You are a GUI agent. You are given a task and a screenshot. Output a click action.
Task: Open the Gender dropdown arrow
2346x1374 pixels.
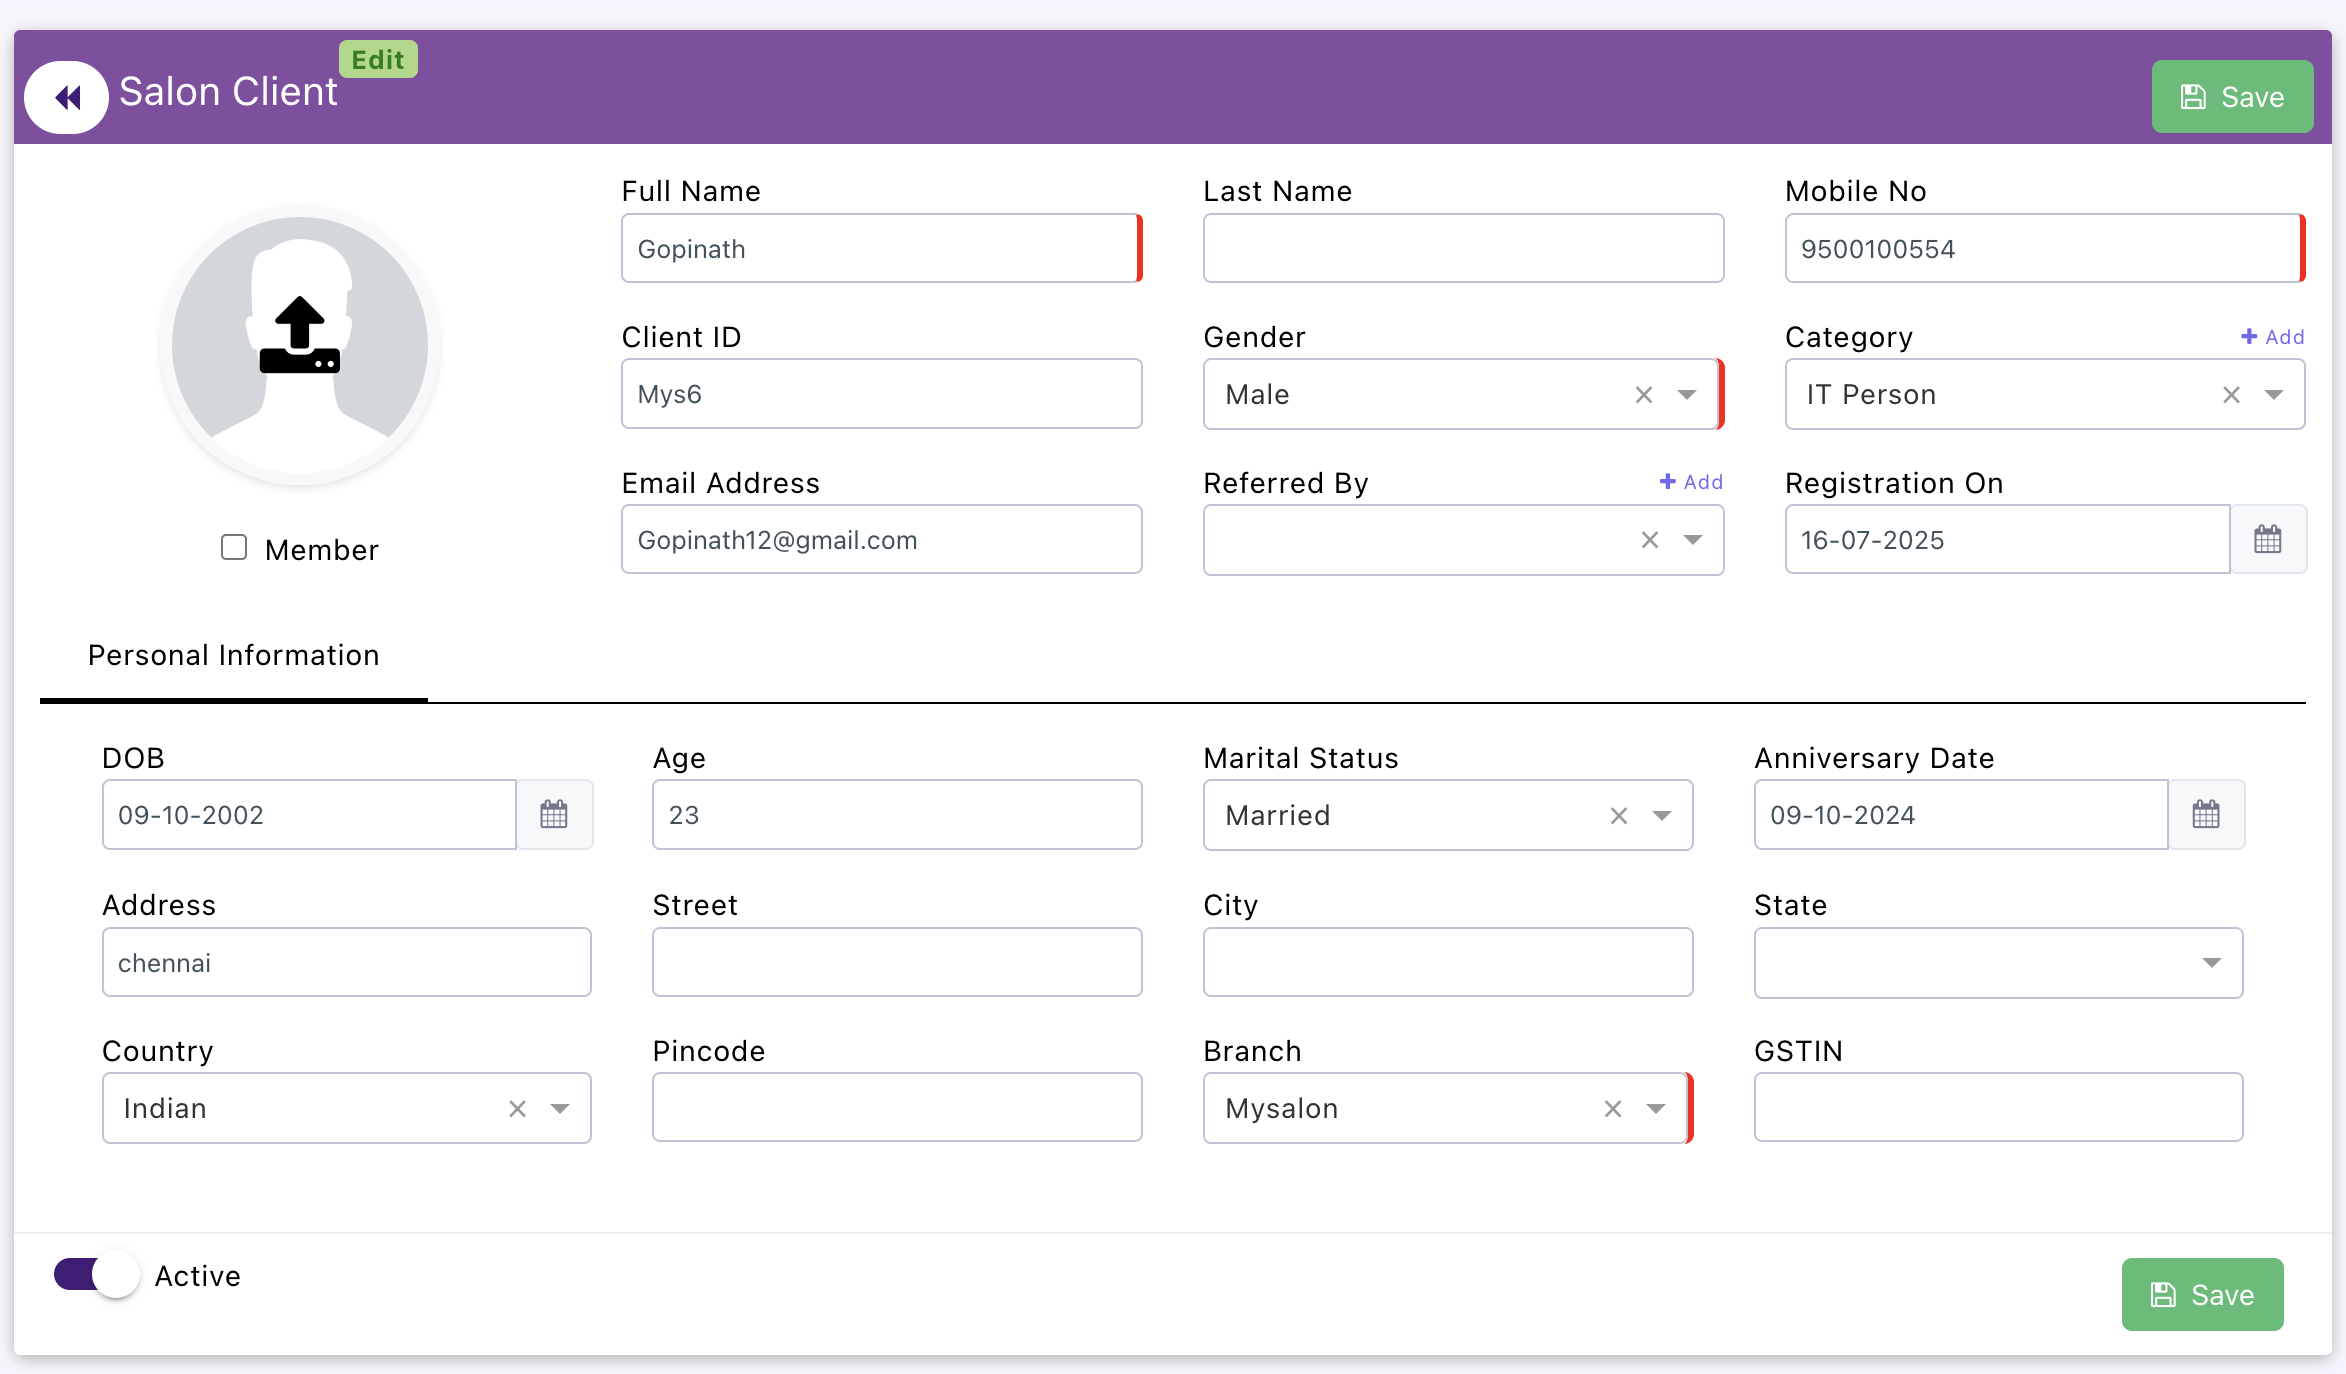click(1687, 395)
